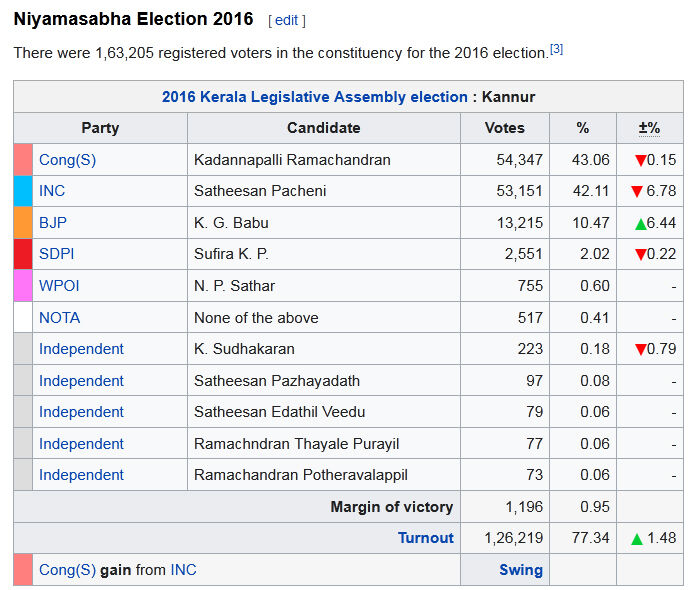Screen dimensions: 699x590
Task: Follow the SDPI party link
Action: [57, 254]
